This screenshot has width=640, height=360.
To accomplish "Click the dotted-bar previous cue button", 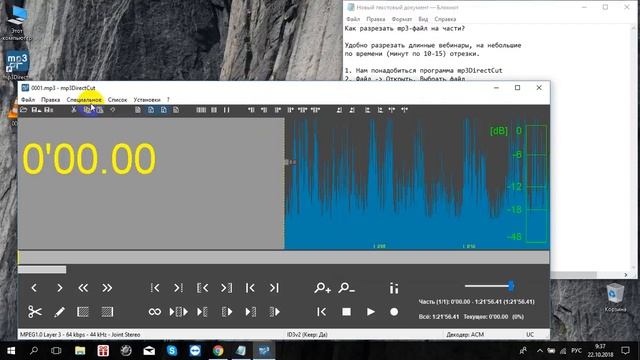I will 155,288.
